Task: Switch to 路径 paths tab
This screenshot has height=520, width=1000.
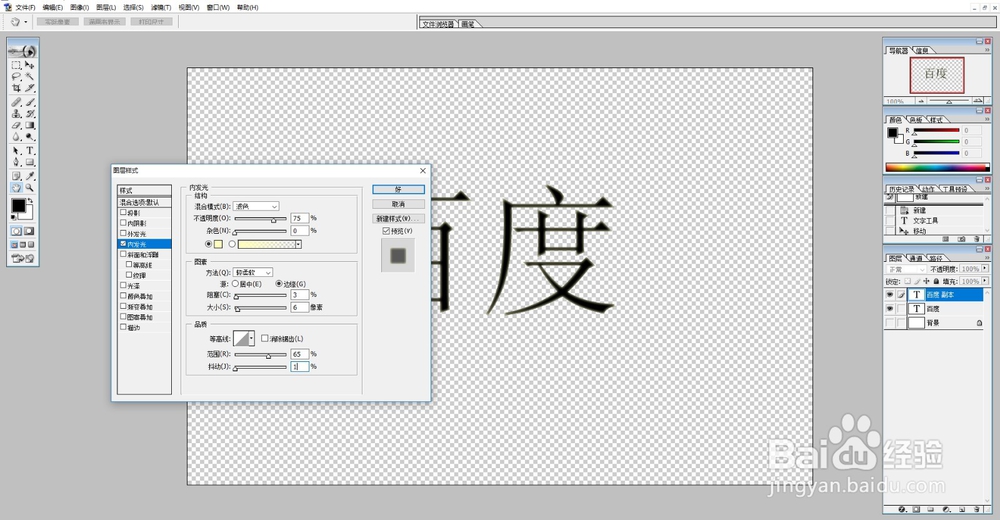Action: [936, 258]
